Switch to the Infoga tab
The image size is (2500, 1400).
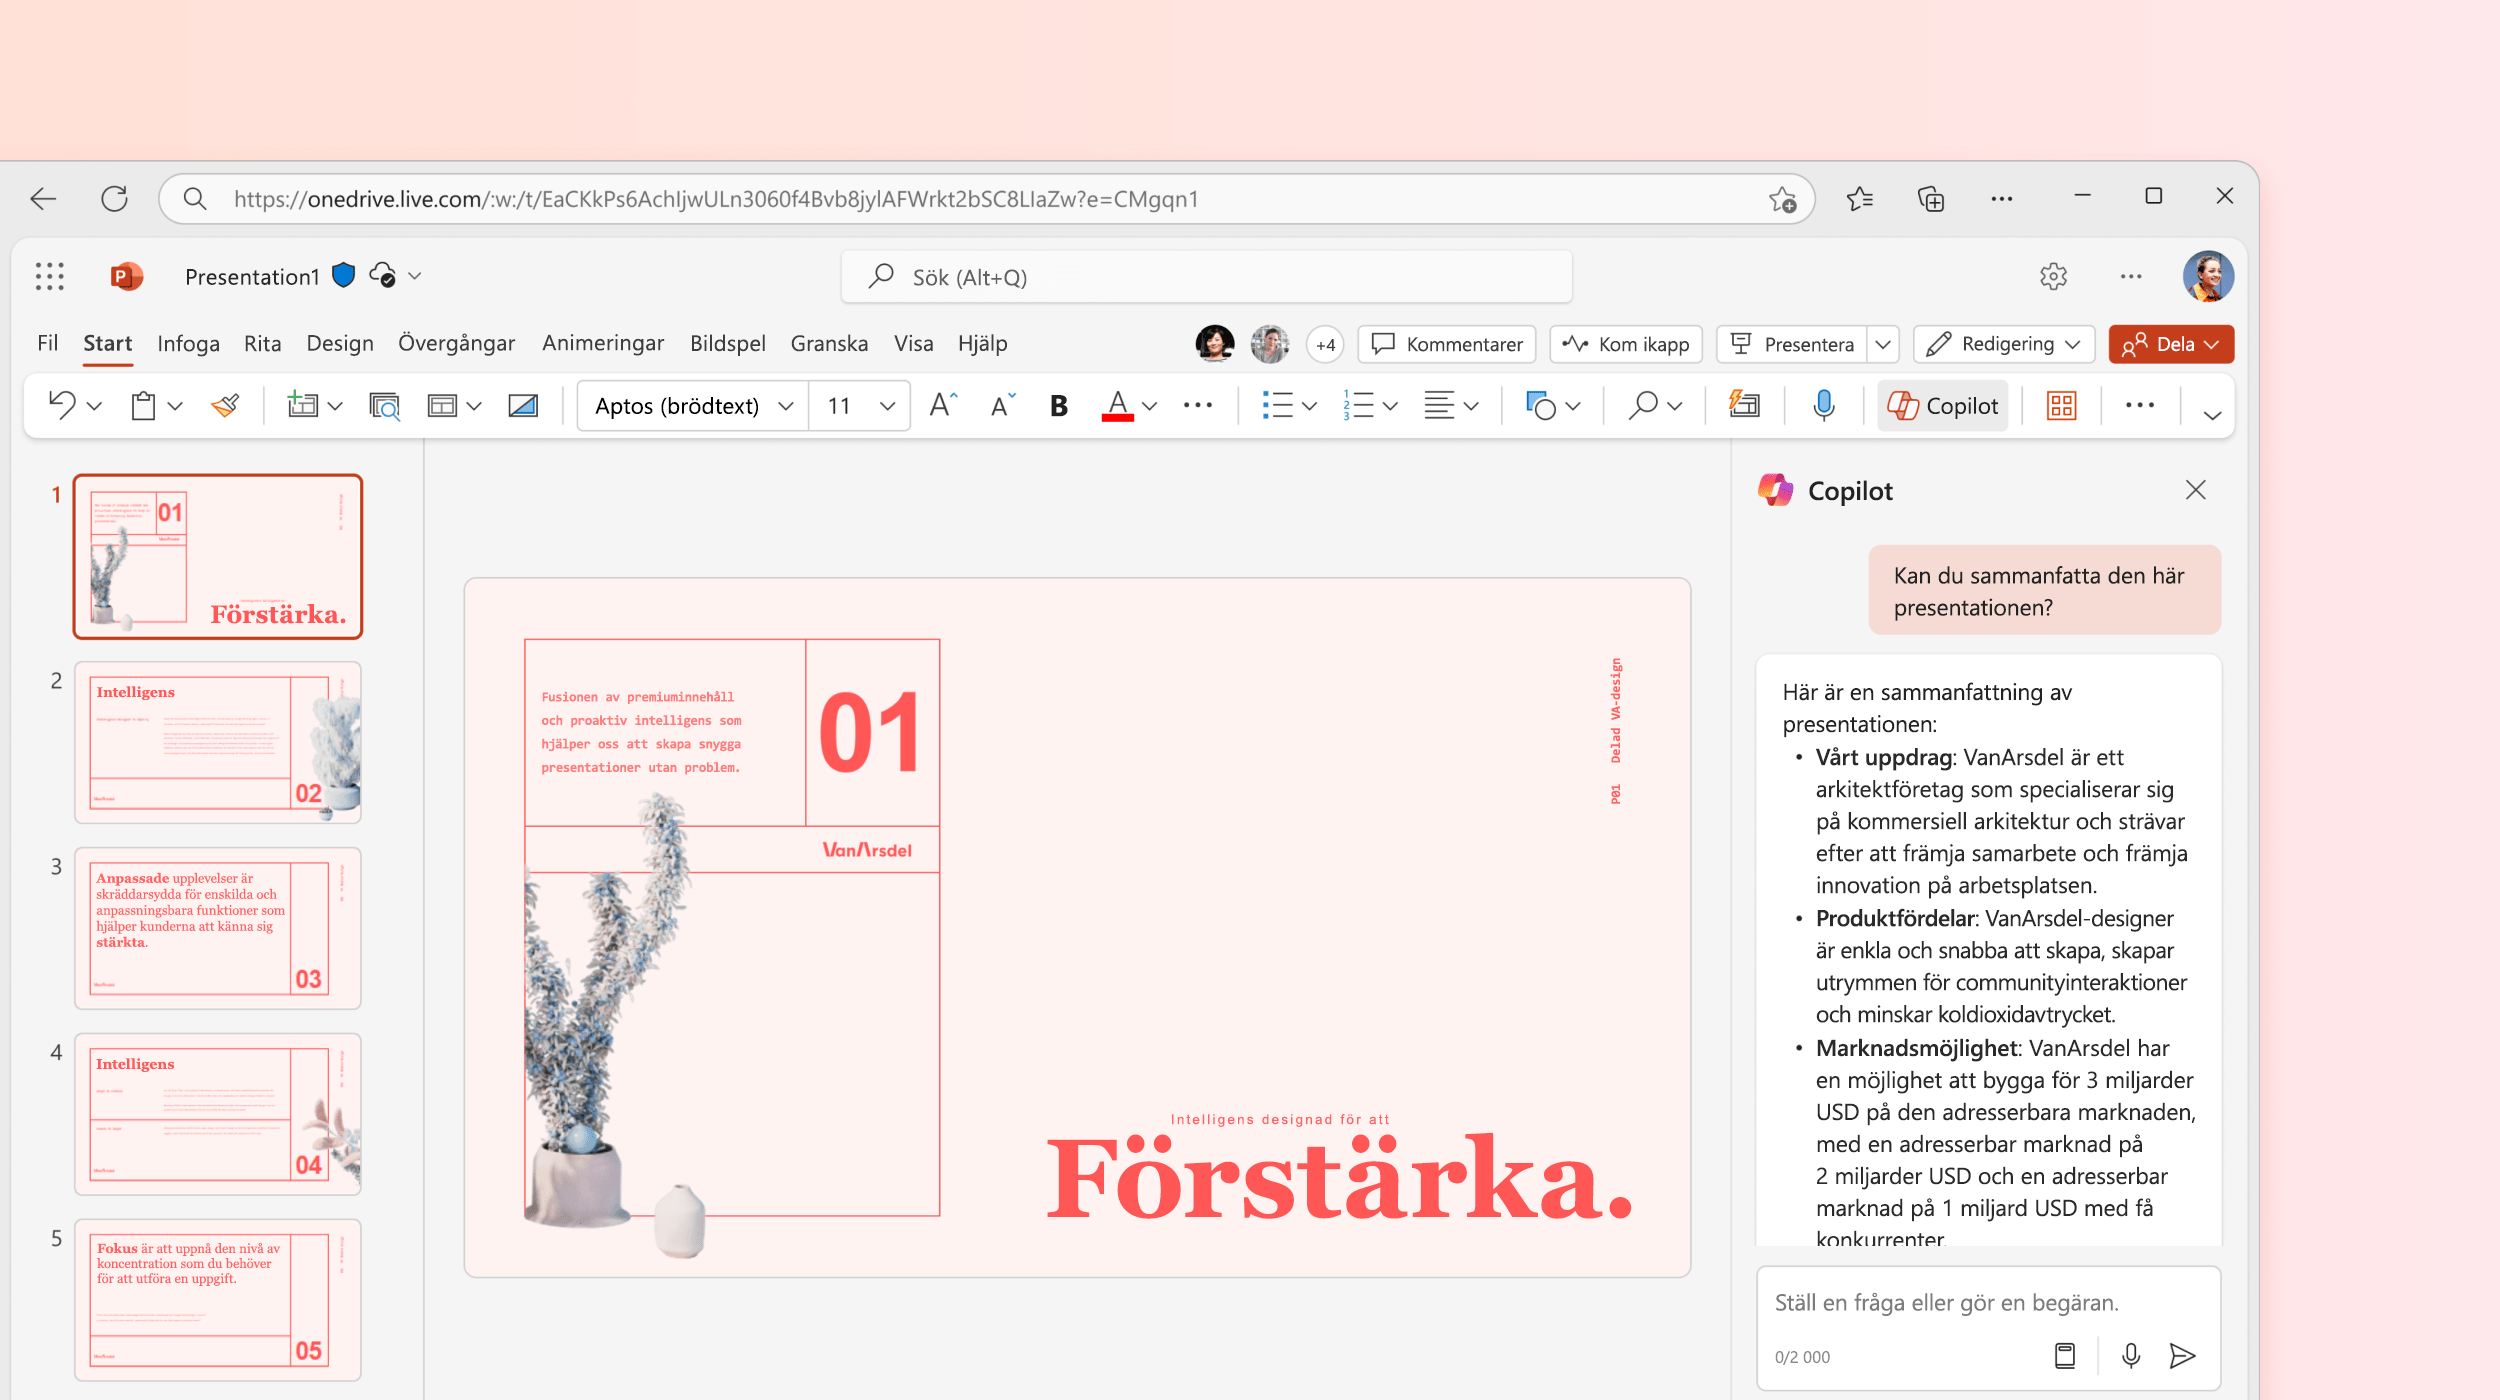click(188, 343)
